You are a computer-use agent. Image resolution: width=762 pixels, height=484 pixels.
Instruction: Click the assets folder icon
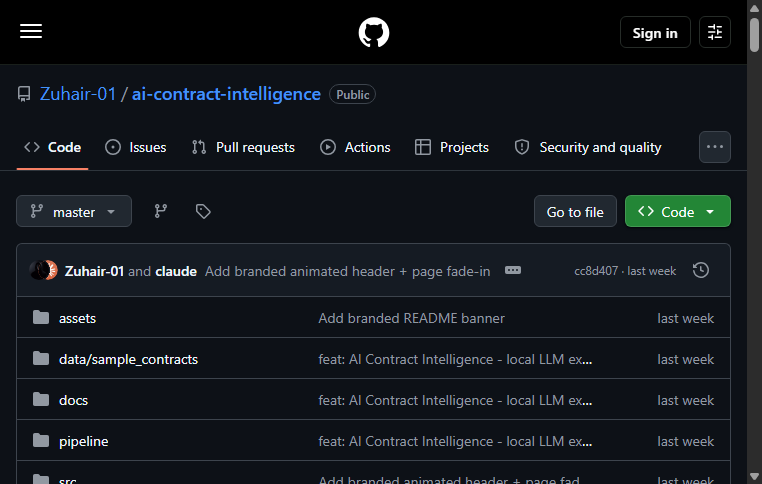click(x=41, y=318)
